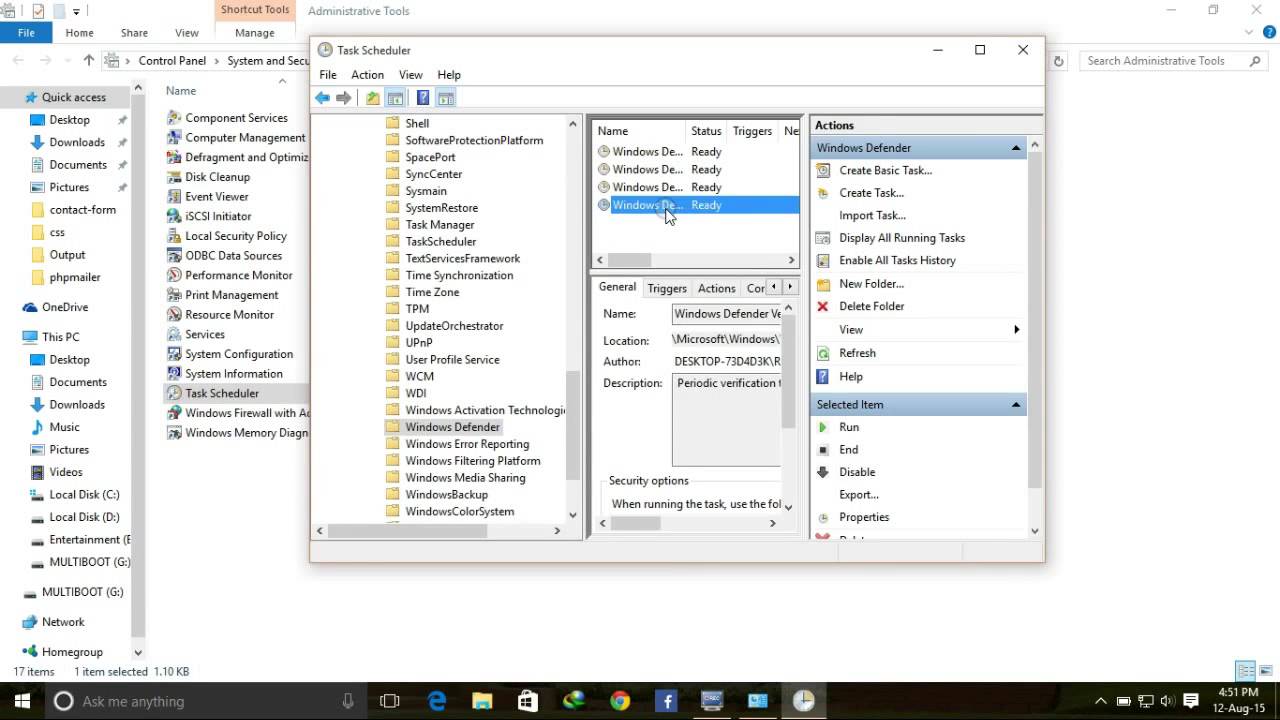Click the Back arrow in Task Scheduler toolbar
This screenshot has width=1280, height=720.
(322, 98)
